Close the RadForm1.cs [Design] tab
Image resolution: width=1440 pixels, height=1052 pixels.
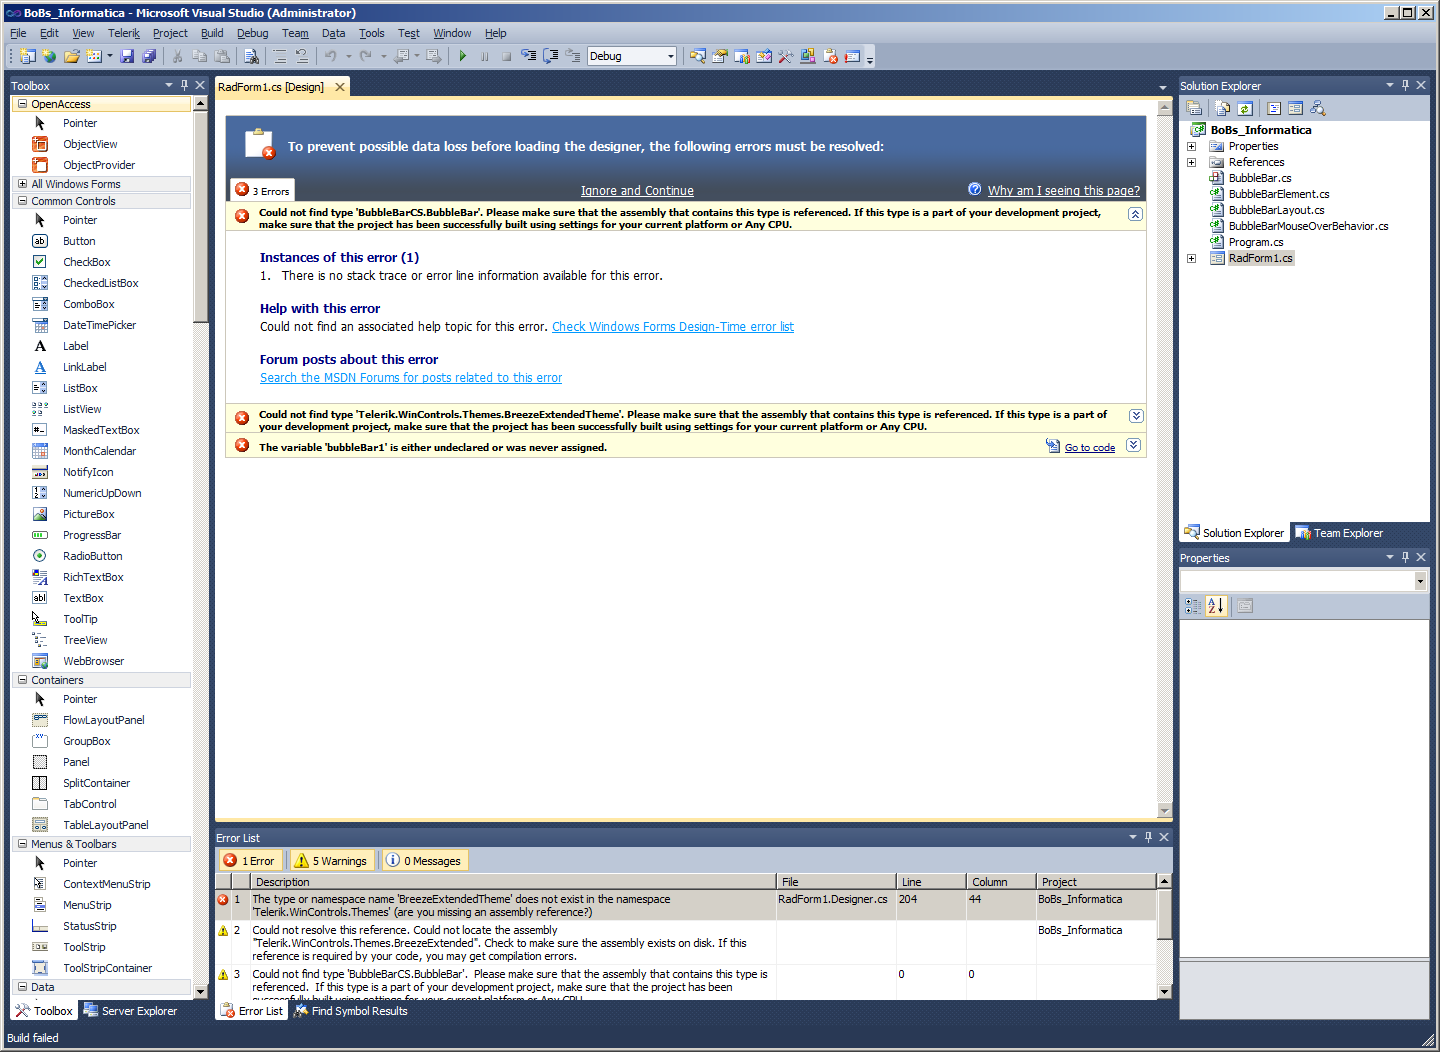click(x=340, y=87)
